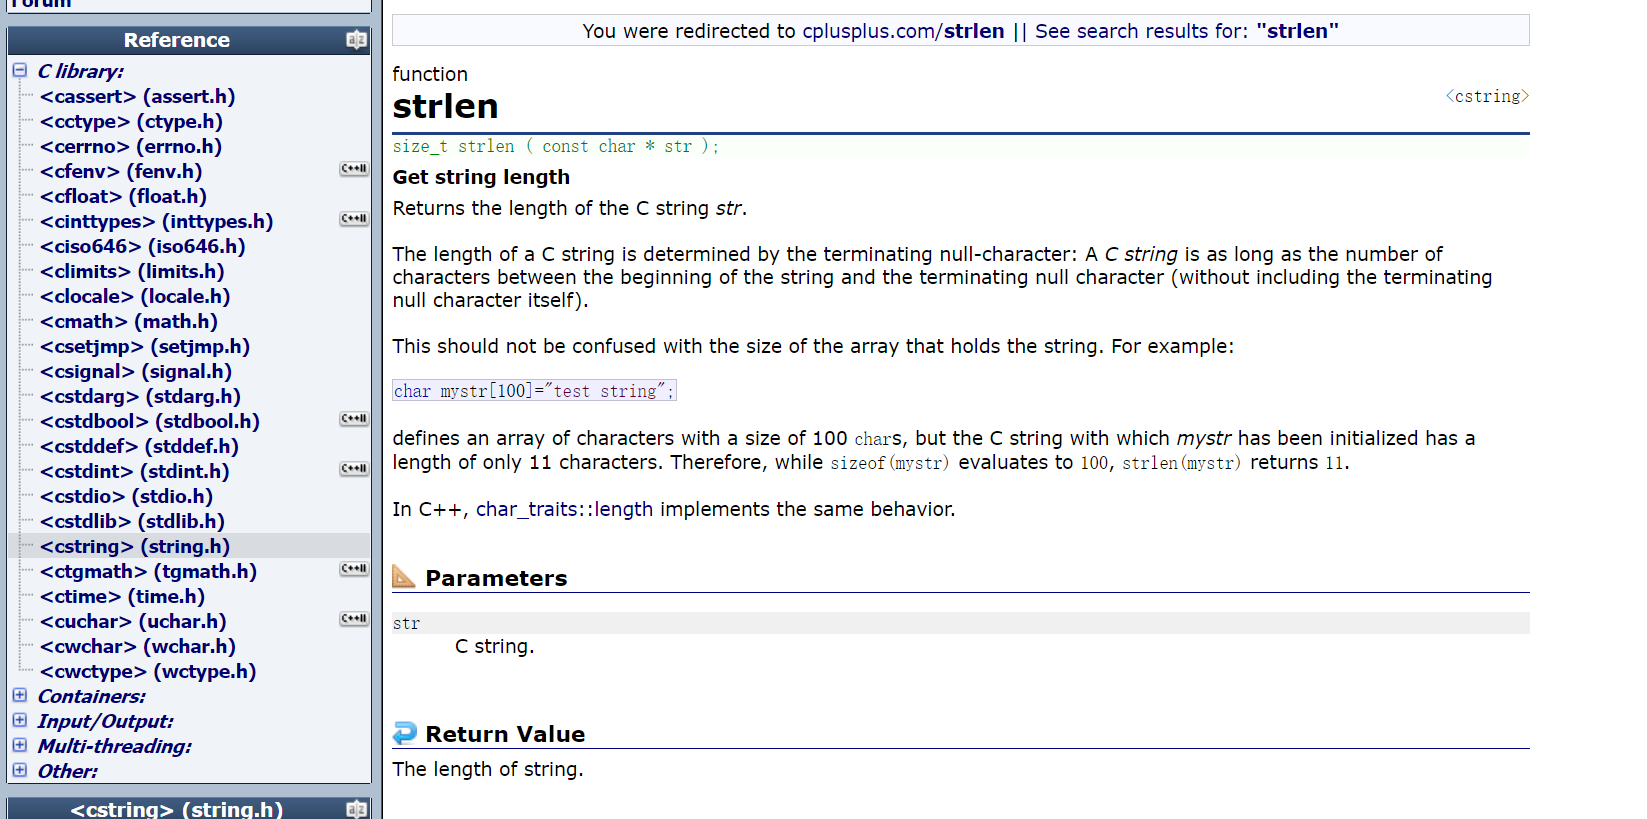Collapse the C library tree node
1647x819 pixels.
click(x=20, y=71)
